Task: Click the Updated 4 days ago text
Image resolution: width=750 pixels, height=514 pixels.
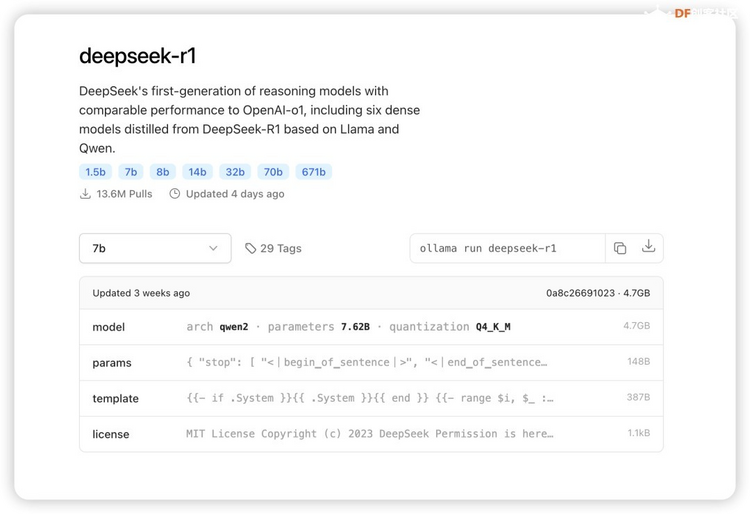Action: pos(235,194)
